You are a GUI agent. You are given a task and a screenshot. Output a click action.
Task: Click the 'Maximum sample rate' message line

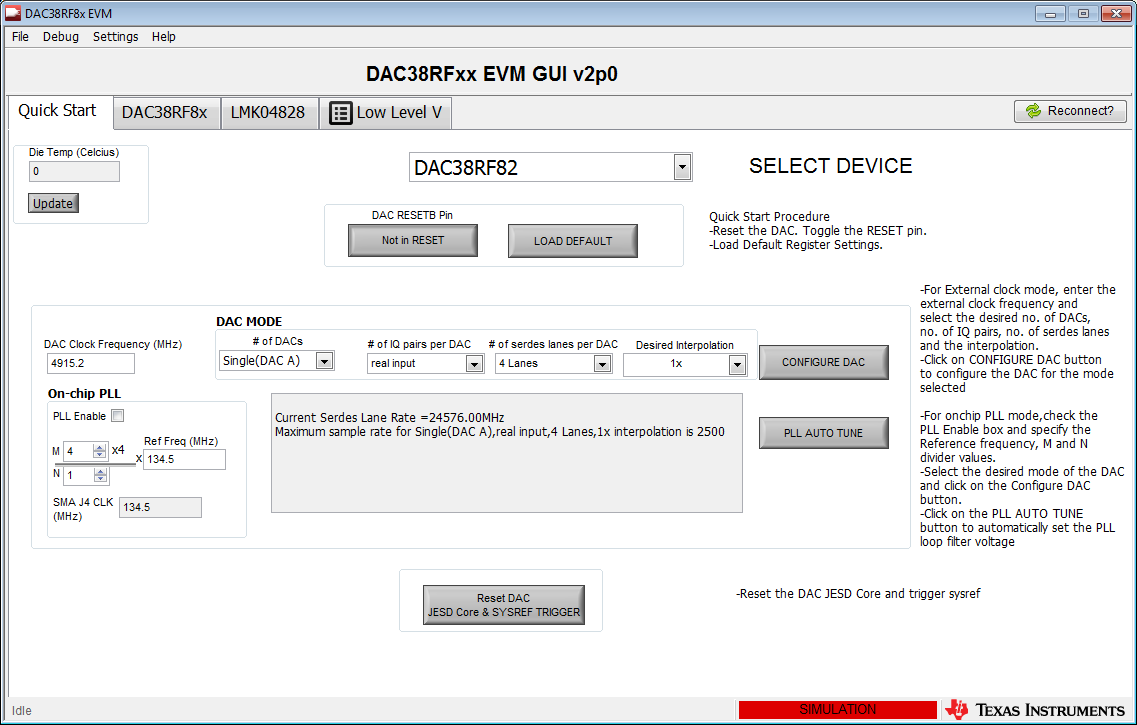[x=500, y=431]
